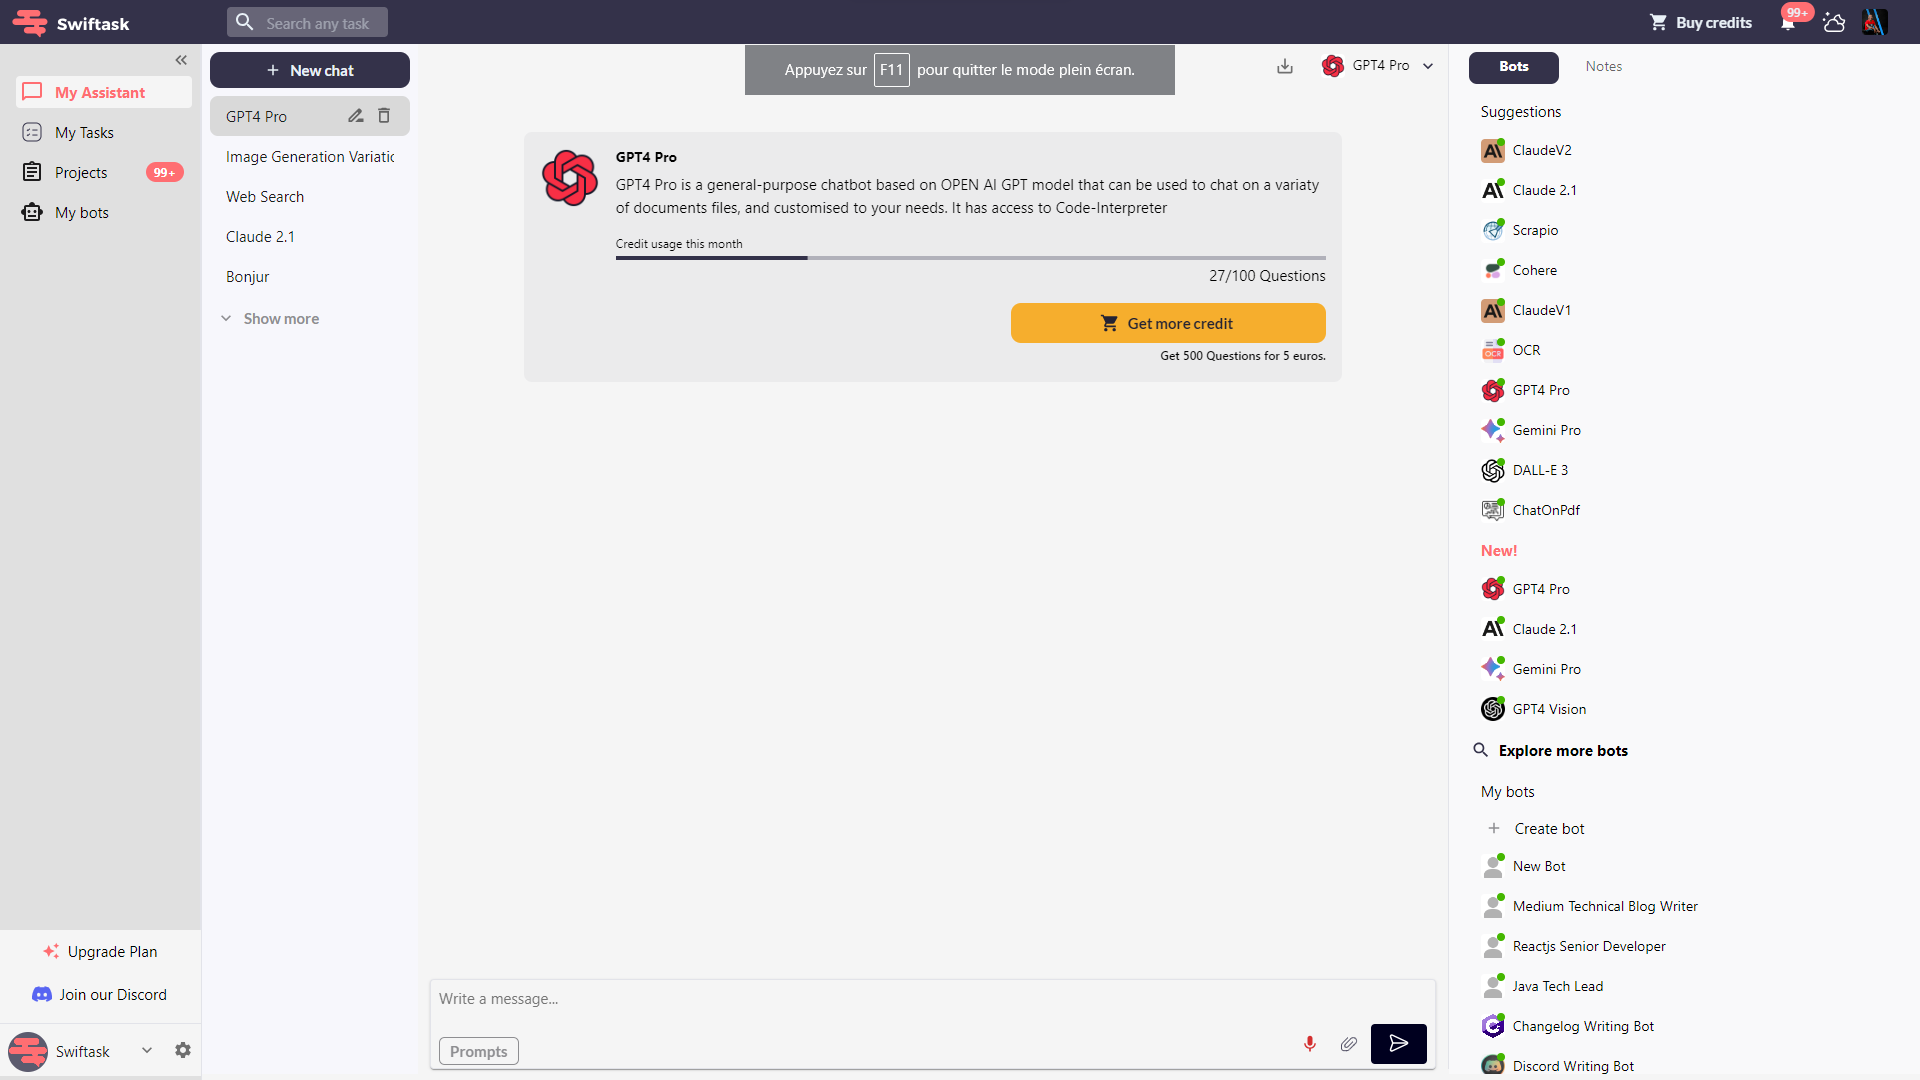This screenshot has width=1920, height=1080.
Task: Download the conversation via download icon
Action: click(x=1285, y=66)
